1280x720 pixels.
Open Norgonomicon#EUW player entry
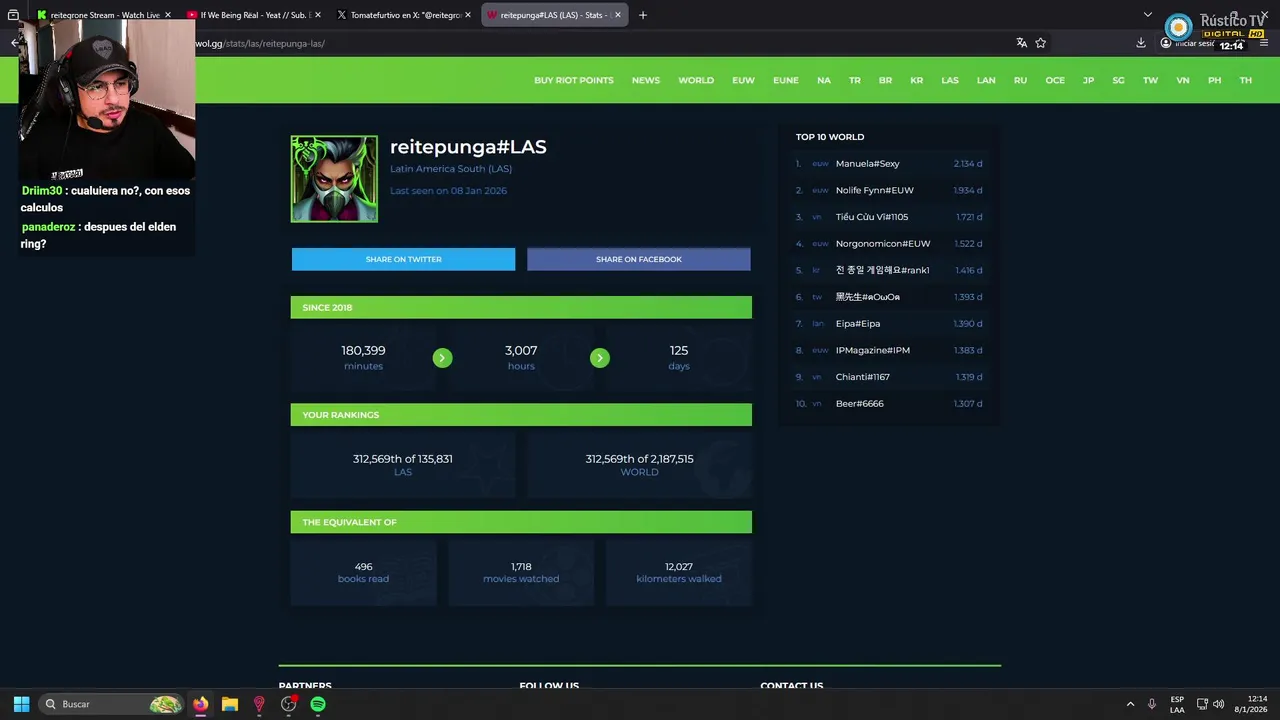[x=883, y=243]
